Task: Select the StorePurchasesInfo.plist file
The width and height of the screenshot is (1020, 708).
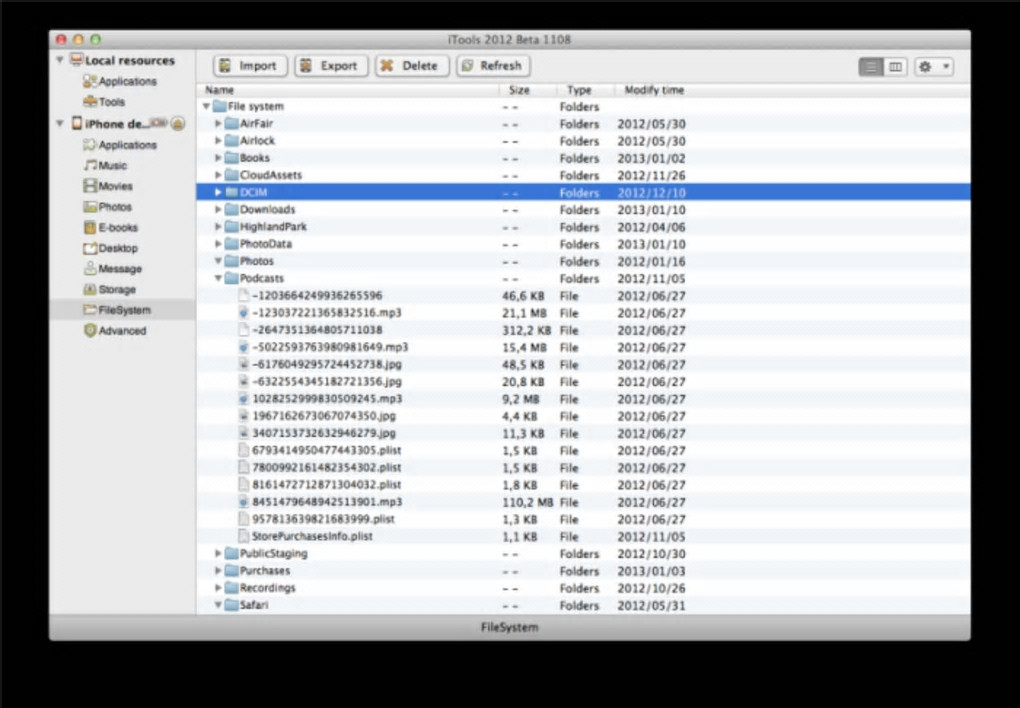Action: click(582, 537)
